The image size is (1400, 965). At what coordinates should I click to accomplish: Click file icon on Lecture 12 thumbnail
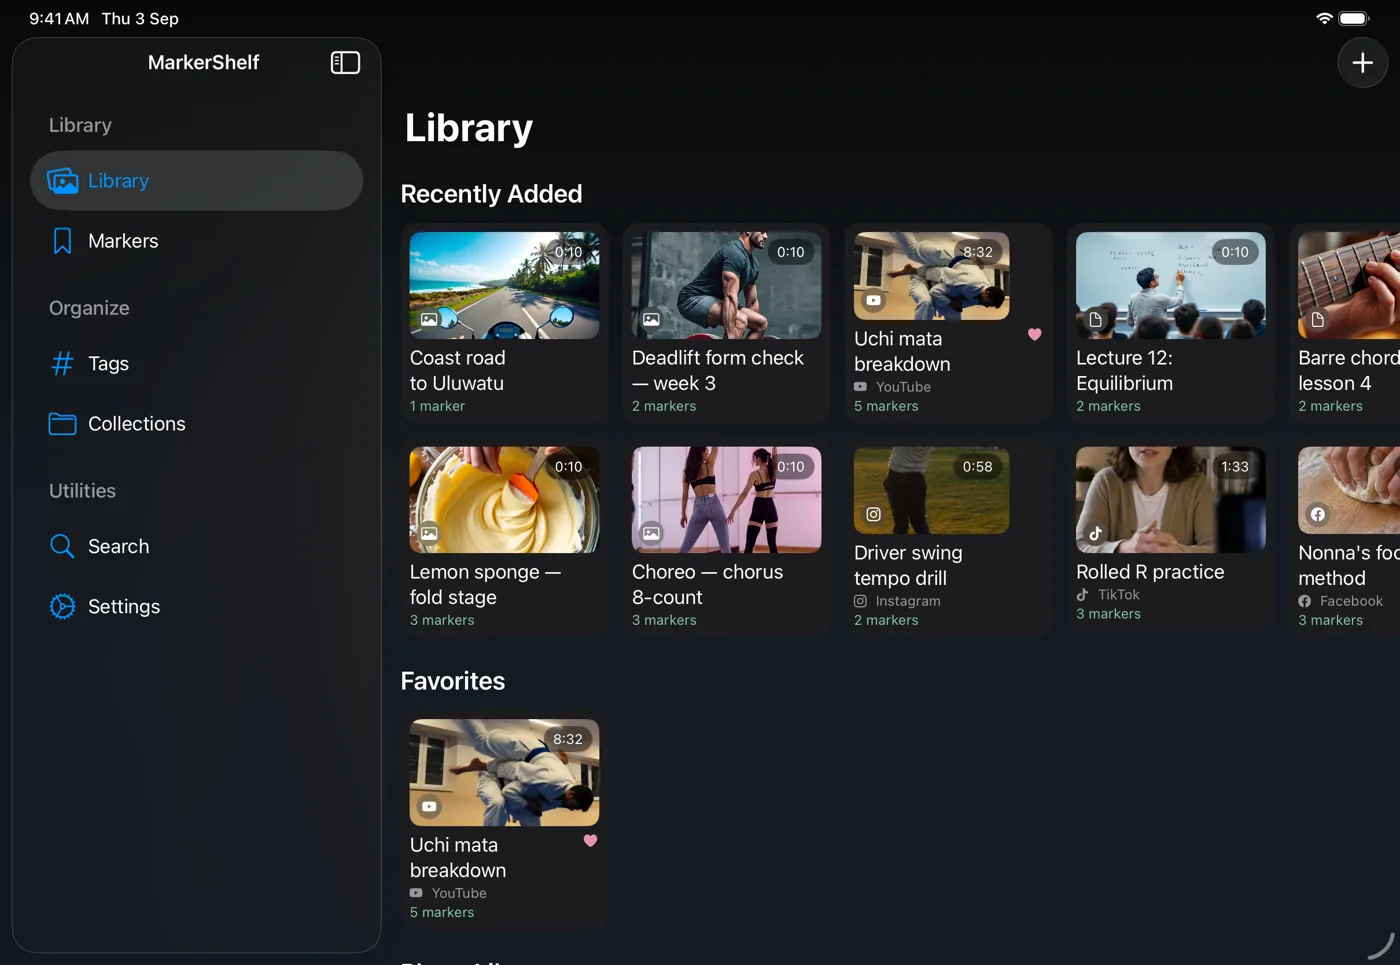tap(1095, 320)
